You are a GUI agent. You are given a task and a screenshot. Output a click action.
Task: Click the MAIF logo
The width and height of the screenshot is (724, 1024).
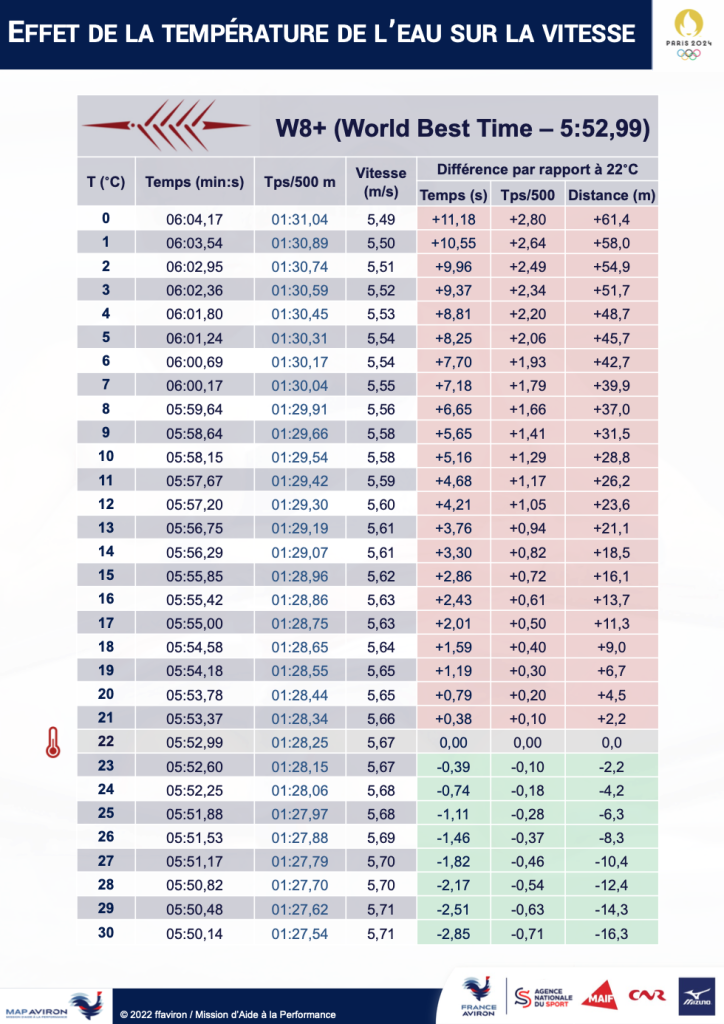(x=599, y=996)
